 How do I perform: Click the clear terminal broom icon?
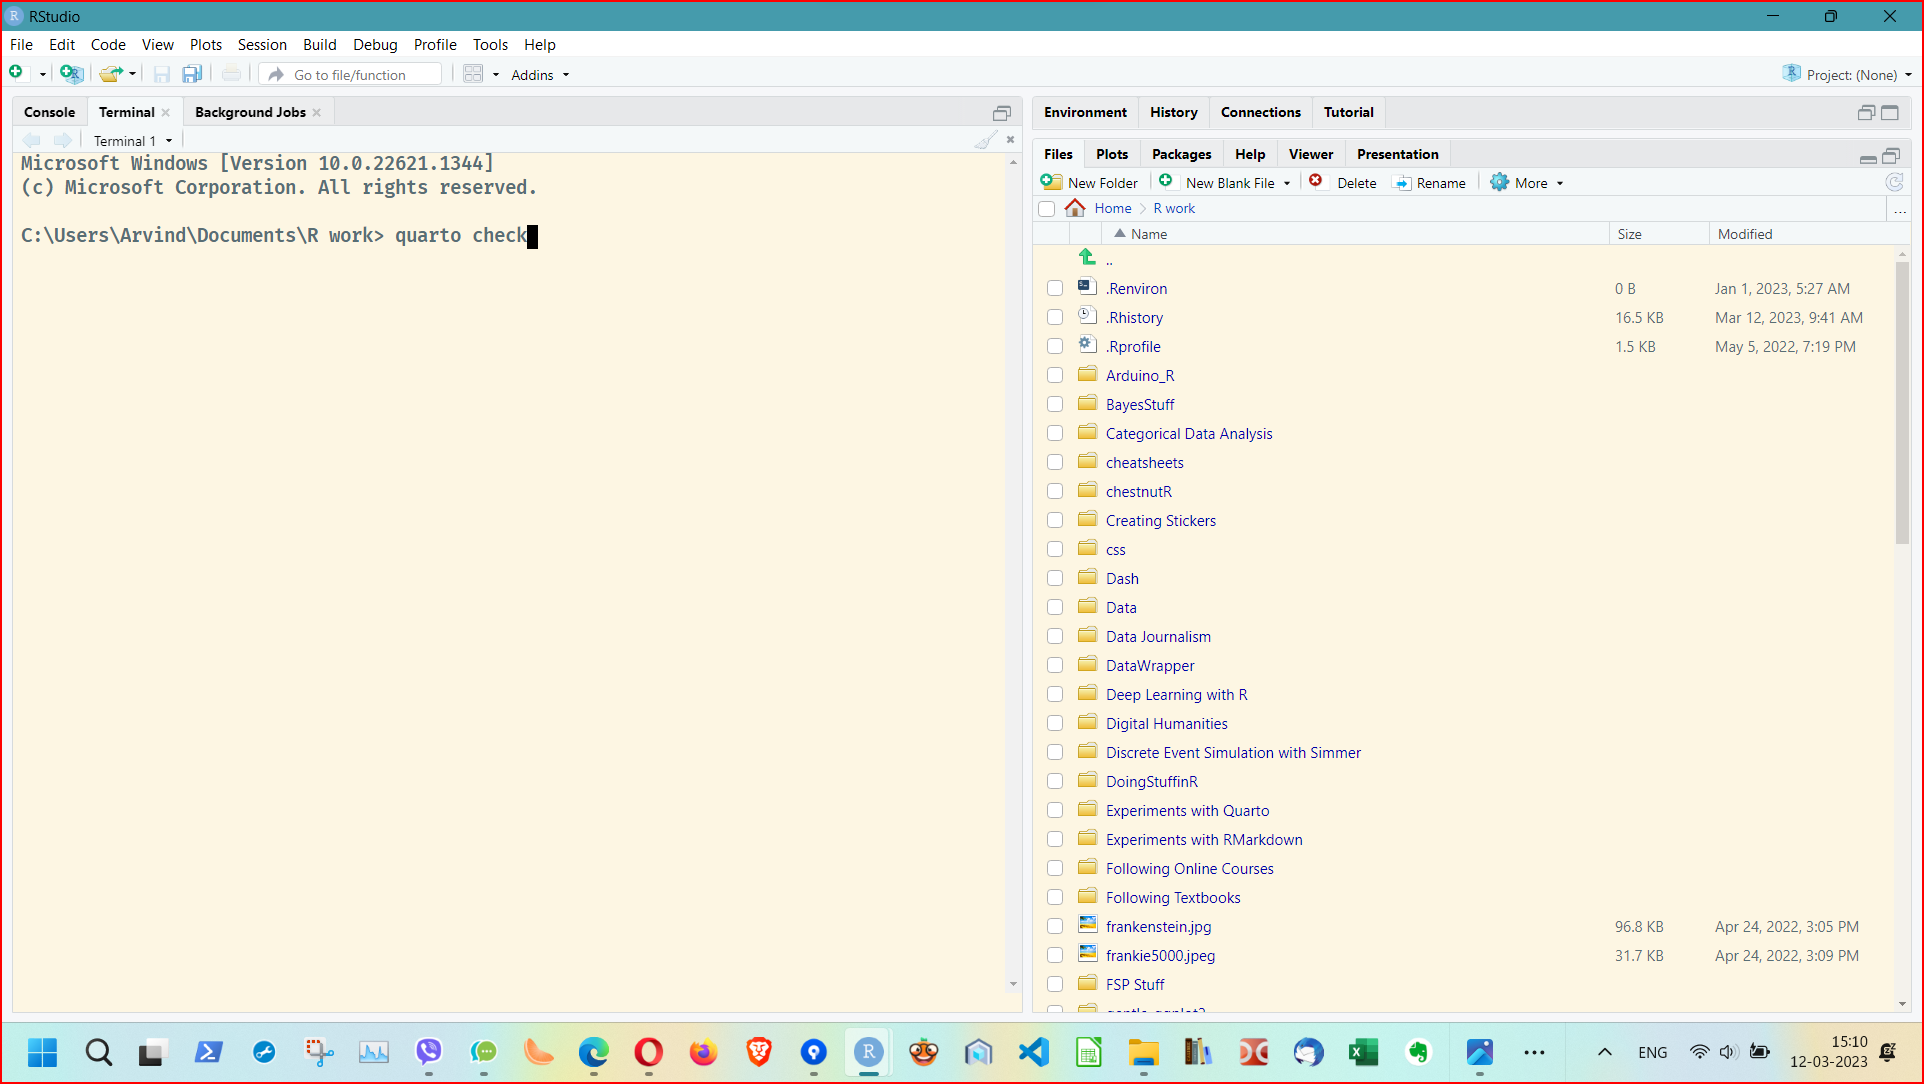(x=985, y=140)
